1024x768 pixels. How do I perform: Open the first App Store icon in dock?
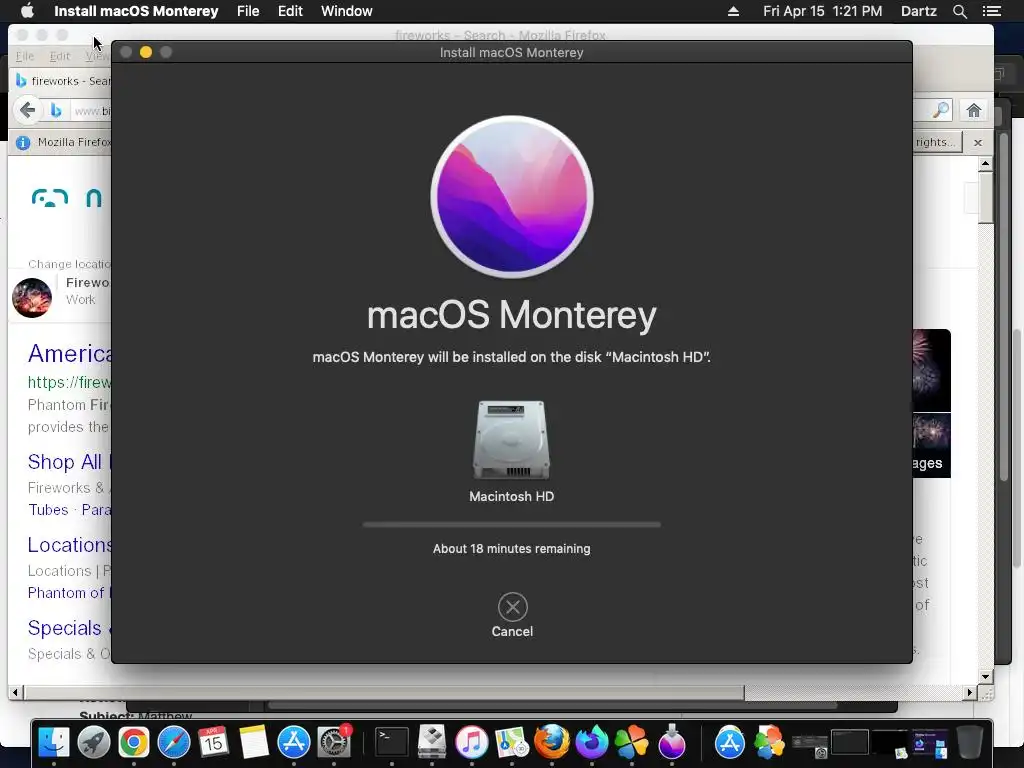click(294, 743)
